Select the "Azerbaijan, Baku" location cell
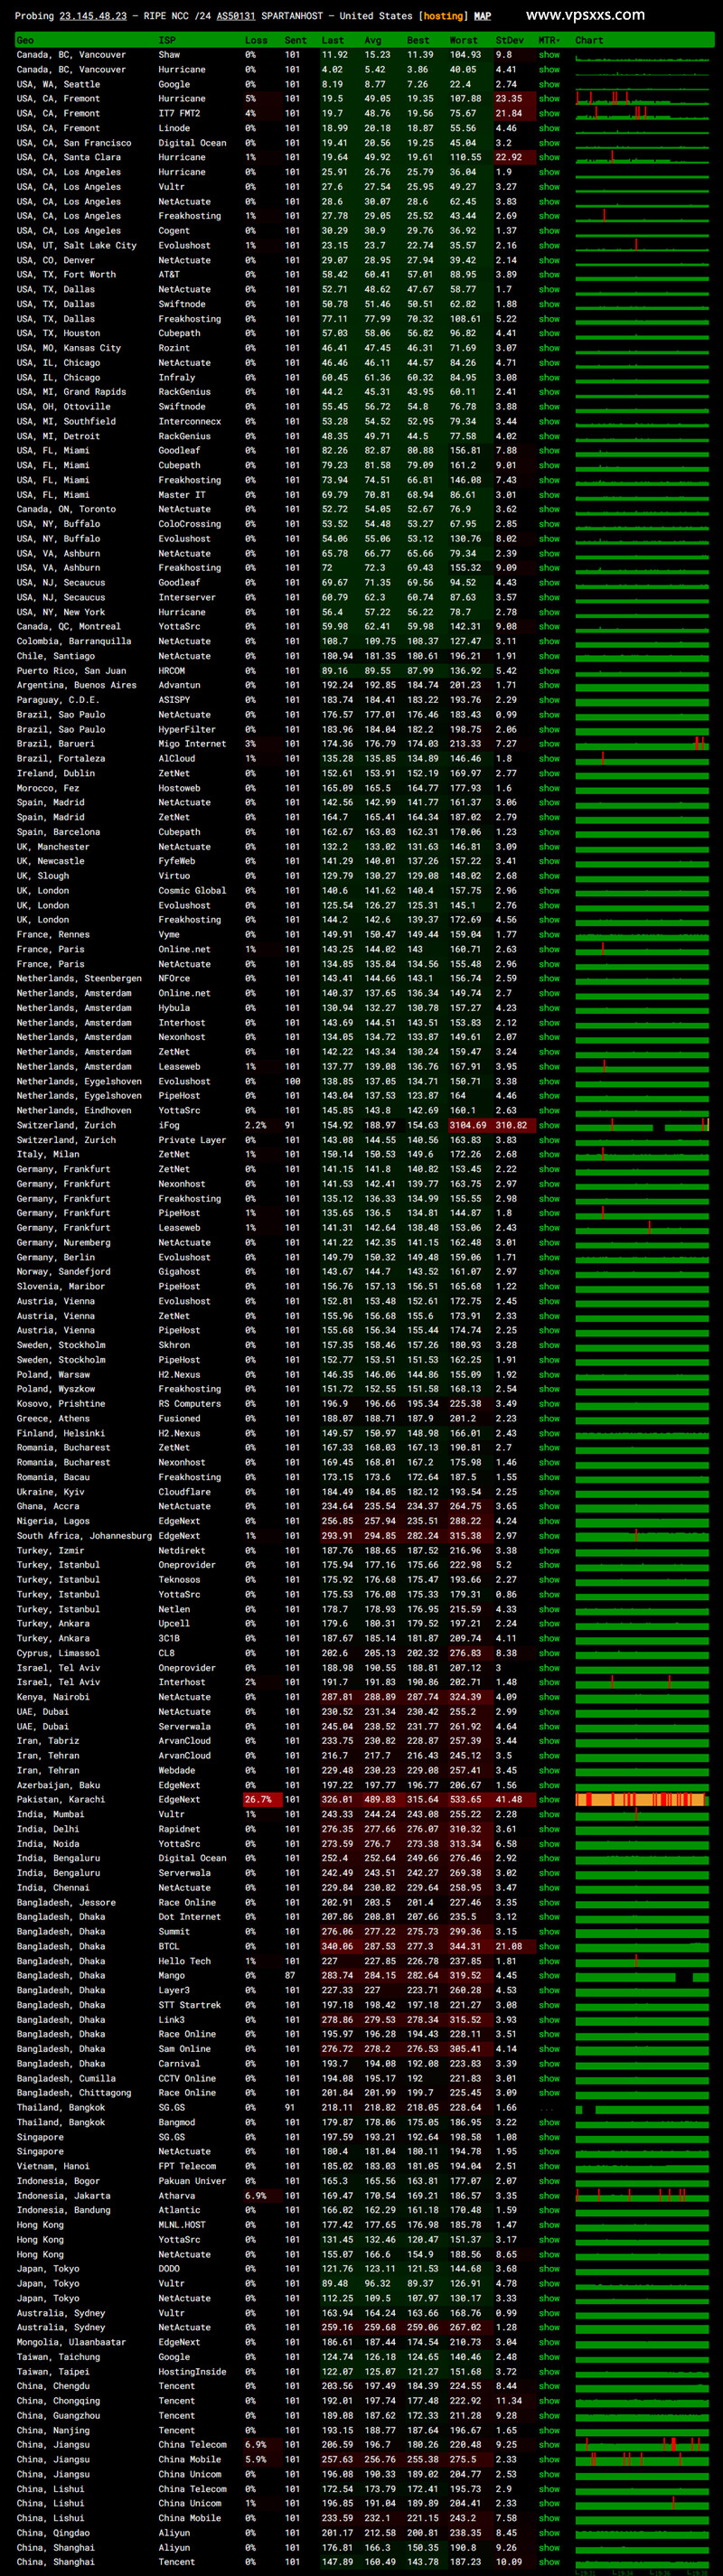 [58, 1785]
